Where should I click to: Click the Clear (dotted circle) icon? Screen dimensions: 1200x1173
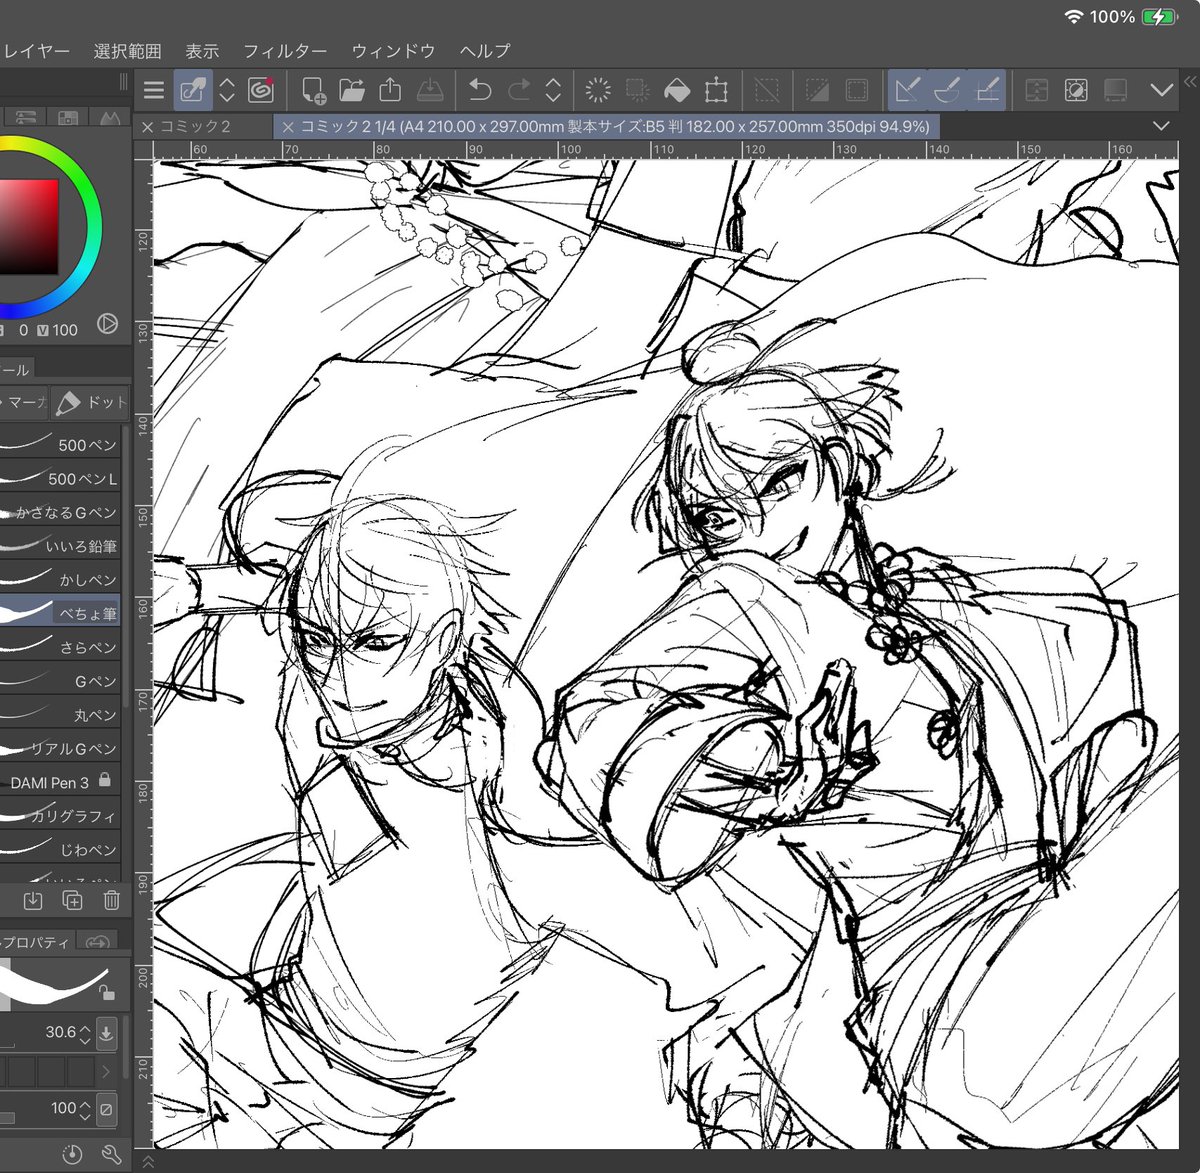[x=598, y=91]
